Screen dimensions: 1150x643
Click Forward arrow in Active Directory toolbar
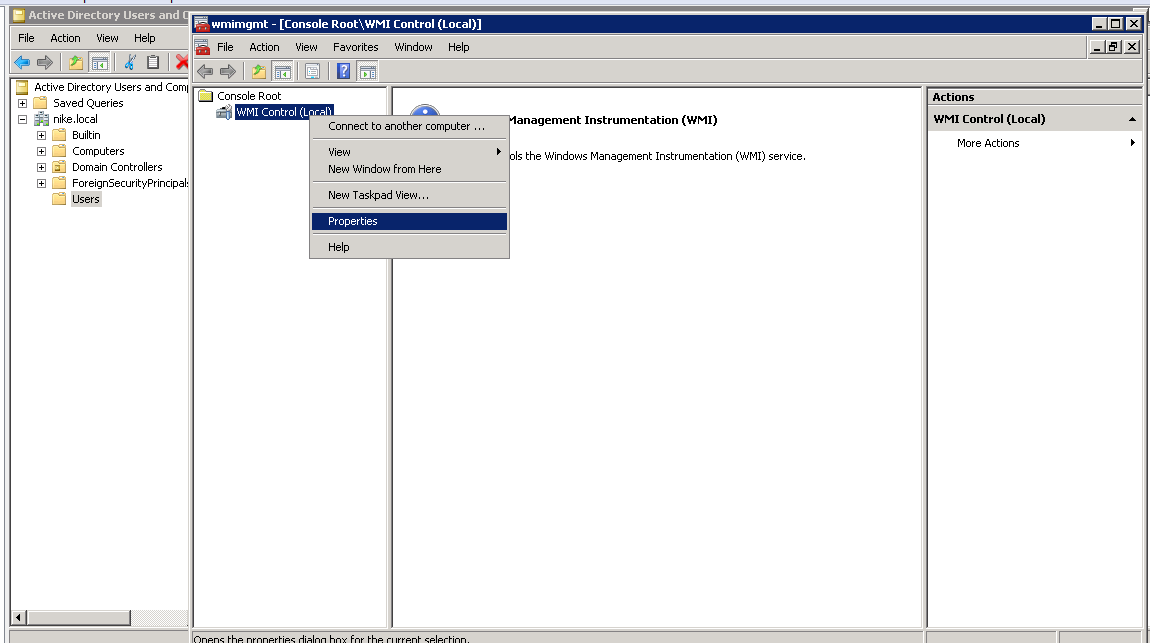pos(45,62)
